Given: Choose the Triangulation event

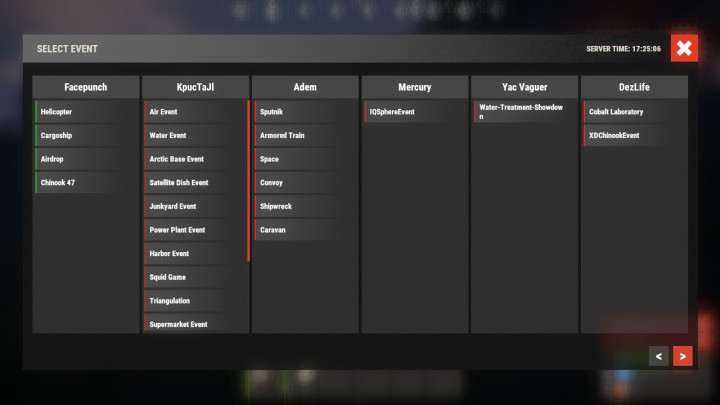Looking at the screenshot, I should click(x=195, y=301).
